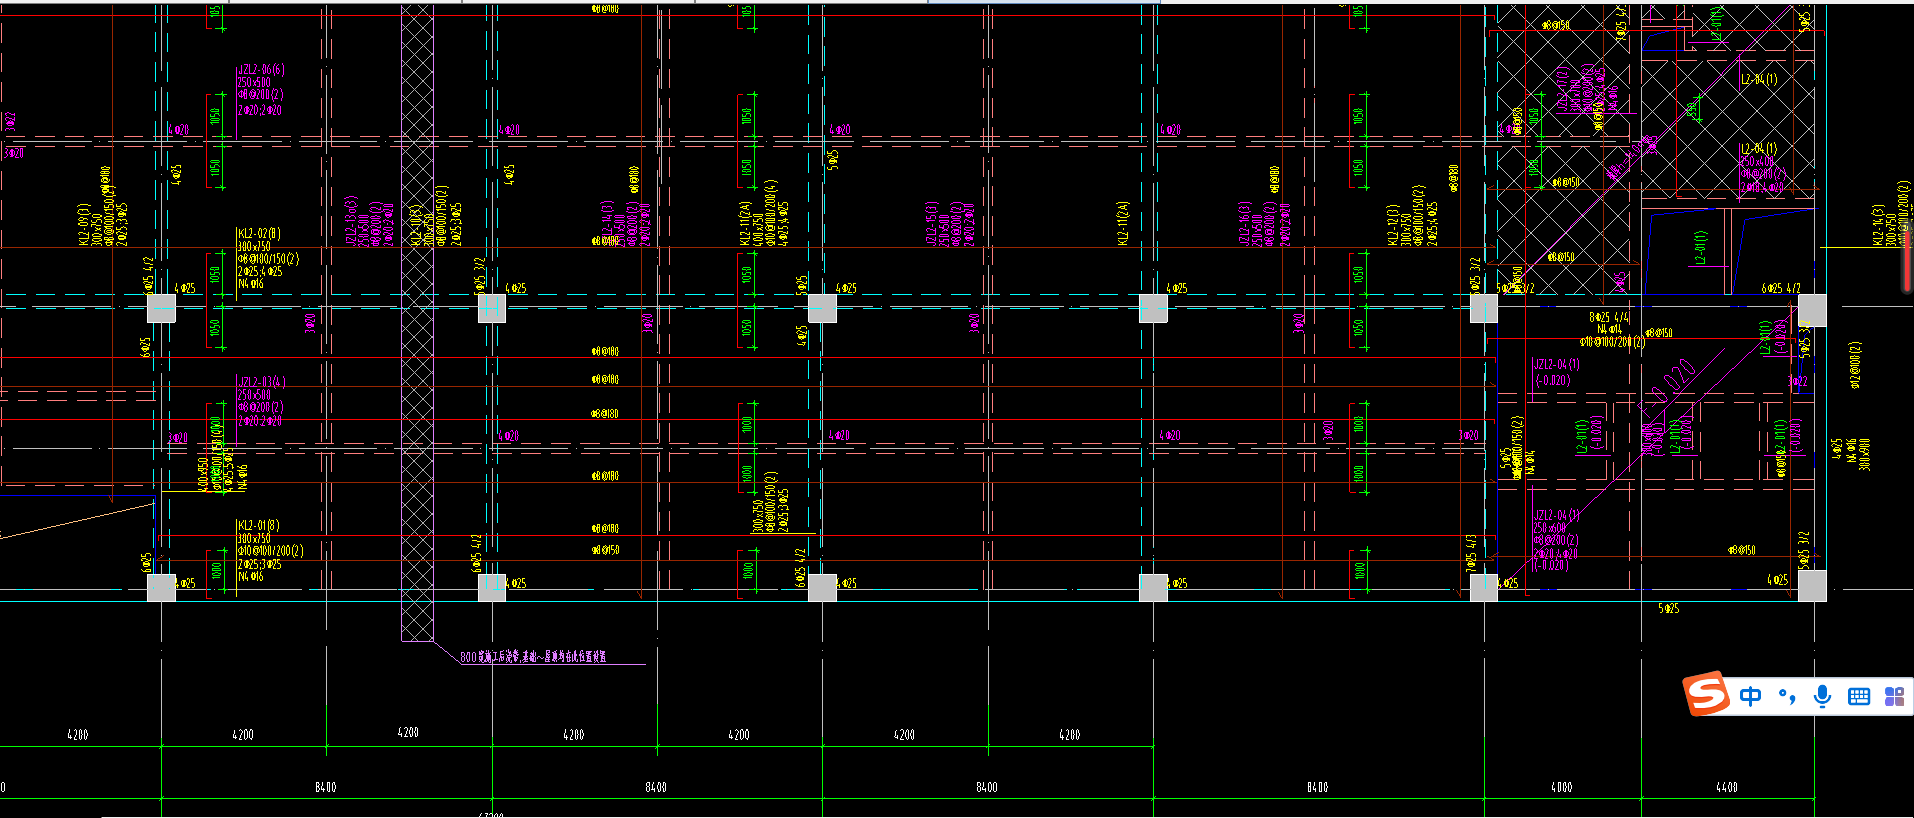The height and width of the screenshot is (818, 1914).
Task: Toggle punctuation mode in the Sogou toolbar
Action: pyautogui.click(x=1787, y=696)
